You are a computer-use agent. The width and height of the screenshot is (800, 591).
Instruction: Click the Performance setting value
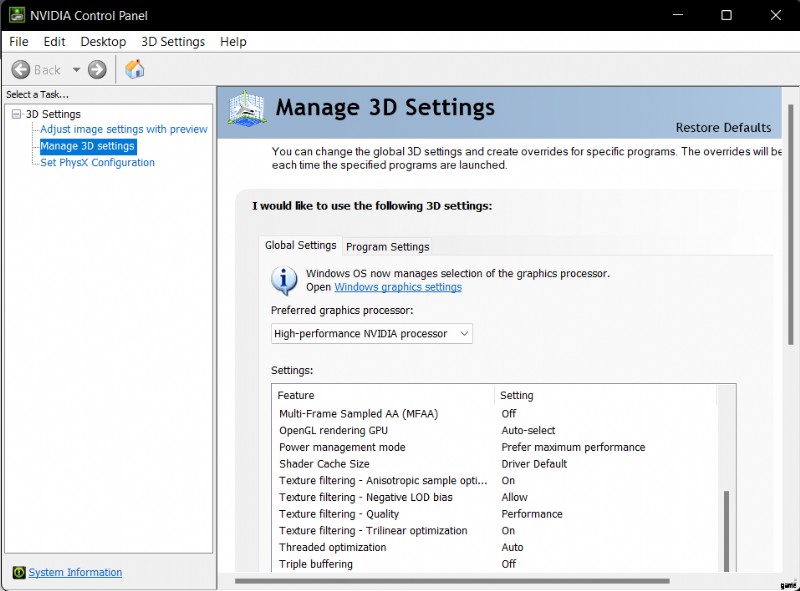coord(532,514)
